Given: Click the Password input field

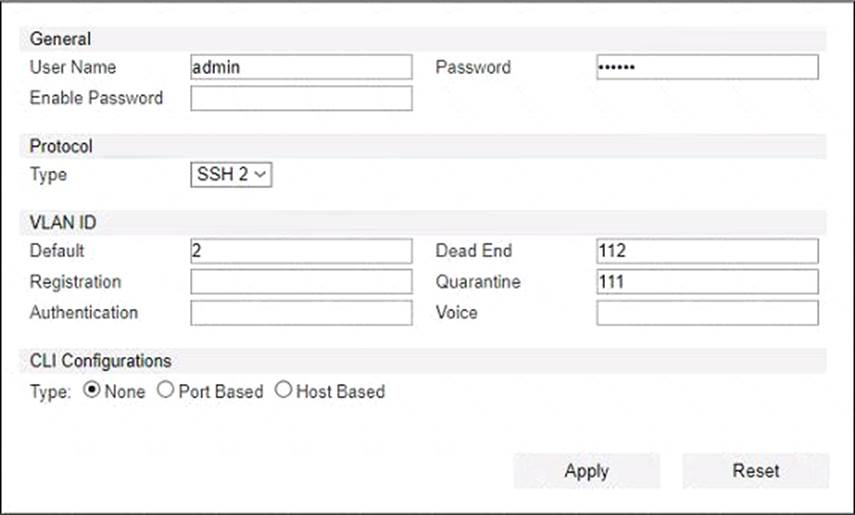Looking at the screenshot, I should tap(707, 67).
